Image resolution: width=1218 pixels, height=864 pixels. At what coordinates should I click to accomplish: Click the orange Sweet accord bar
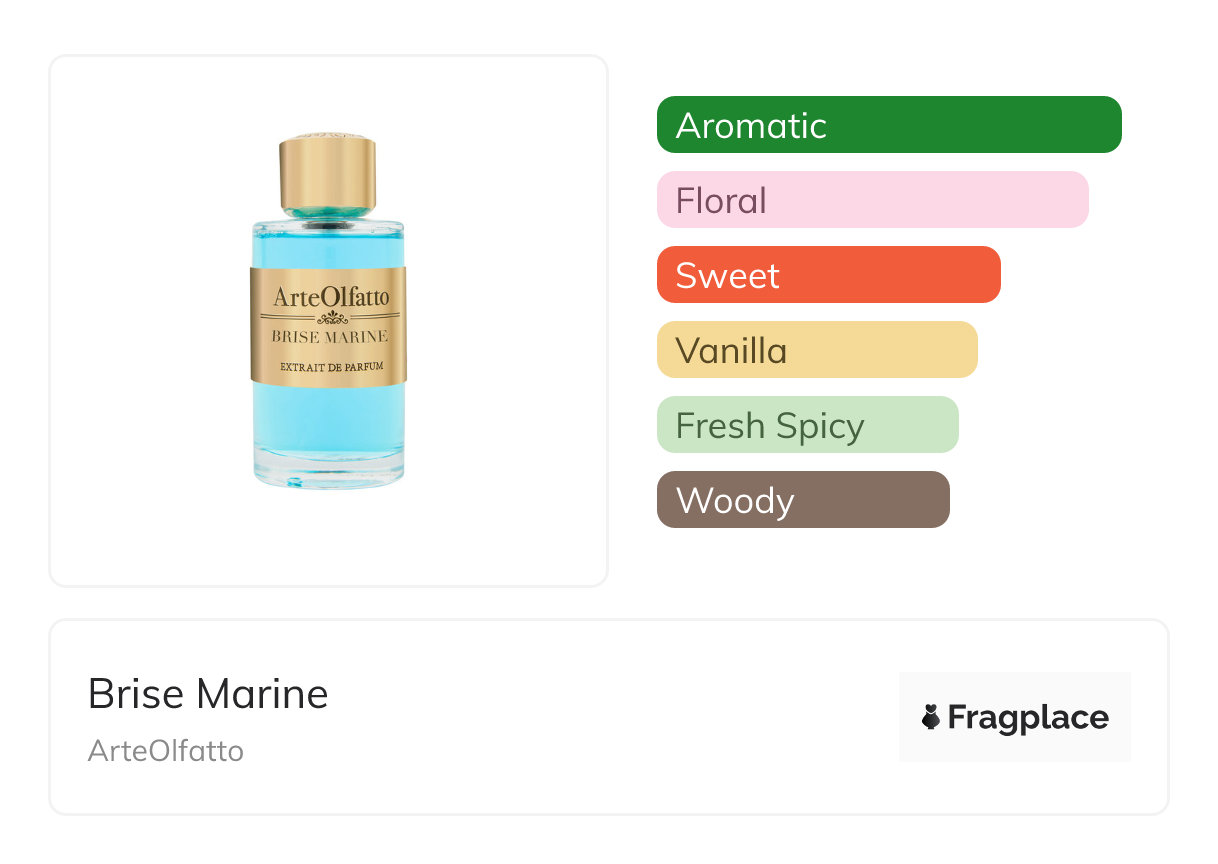828,275
